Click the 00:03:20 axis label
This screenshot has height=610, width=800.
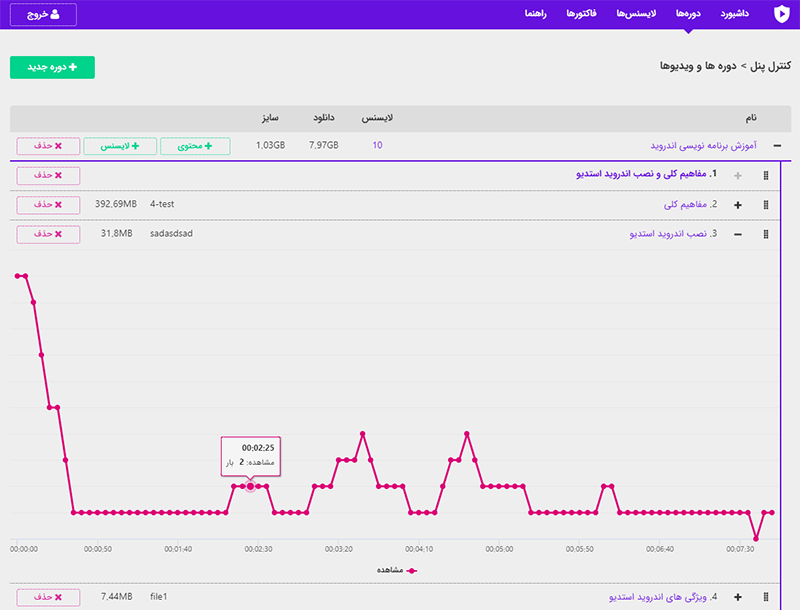338,549
